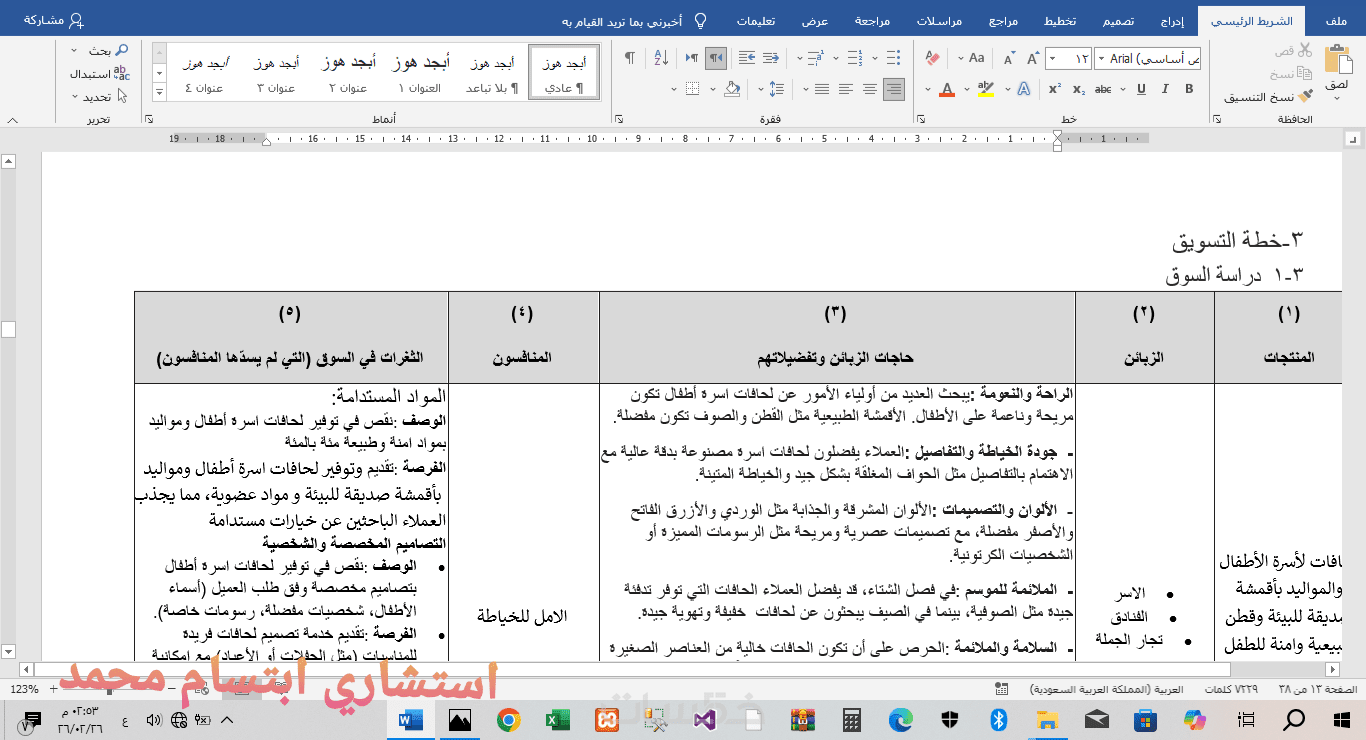This screenshot has width=1366, height=740.
Task: Toggle Bold formatting
Action: click(x=1188, y=89)
